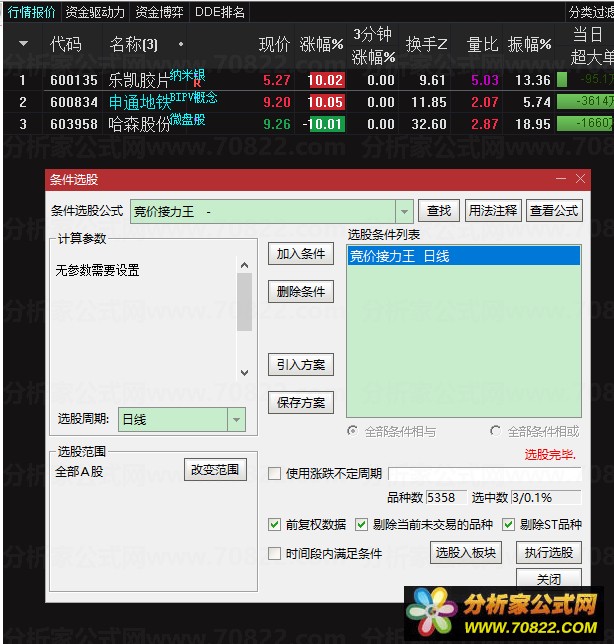Sort by 换手Z column header

[x=426, y=44]
